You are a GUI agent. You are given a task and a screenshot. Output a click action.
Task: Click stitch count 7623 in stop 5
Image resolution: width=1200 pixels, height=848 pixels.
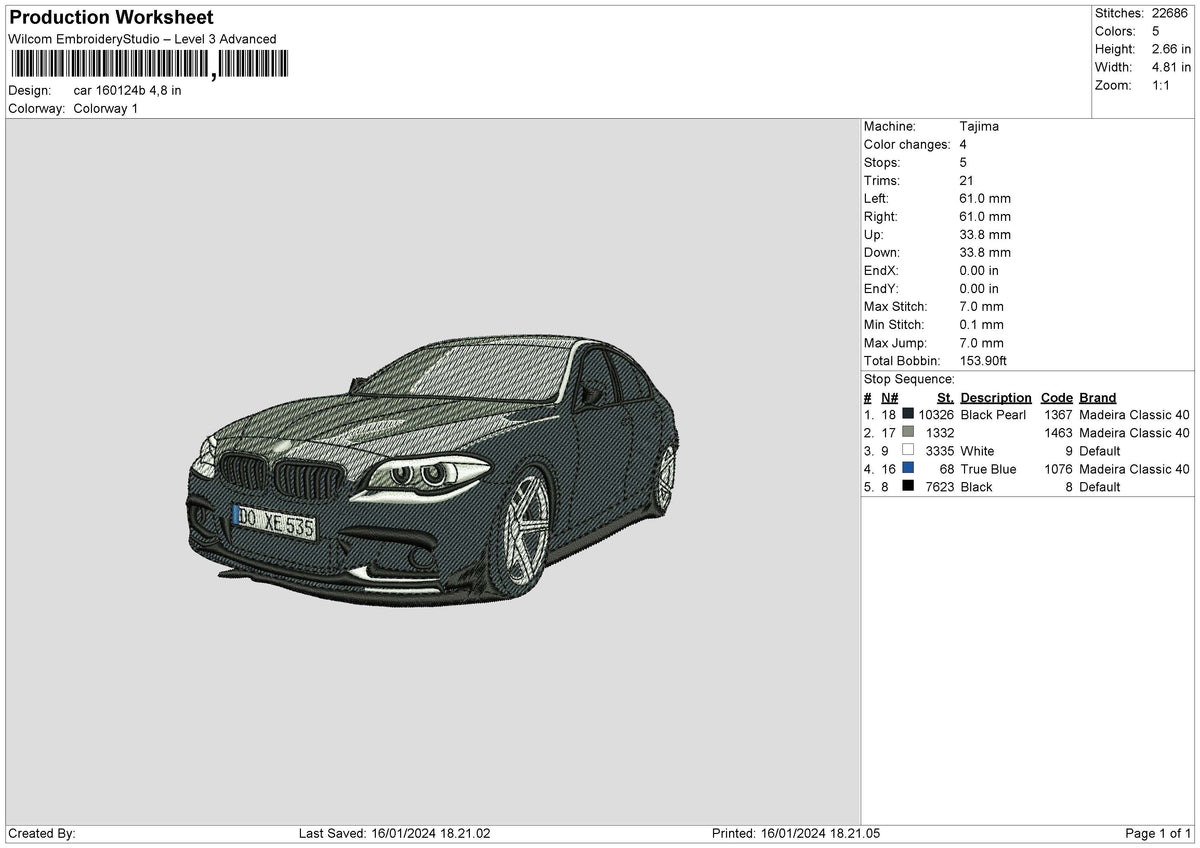pos(940,486)
